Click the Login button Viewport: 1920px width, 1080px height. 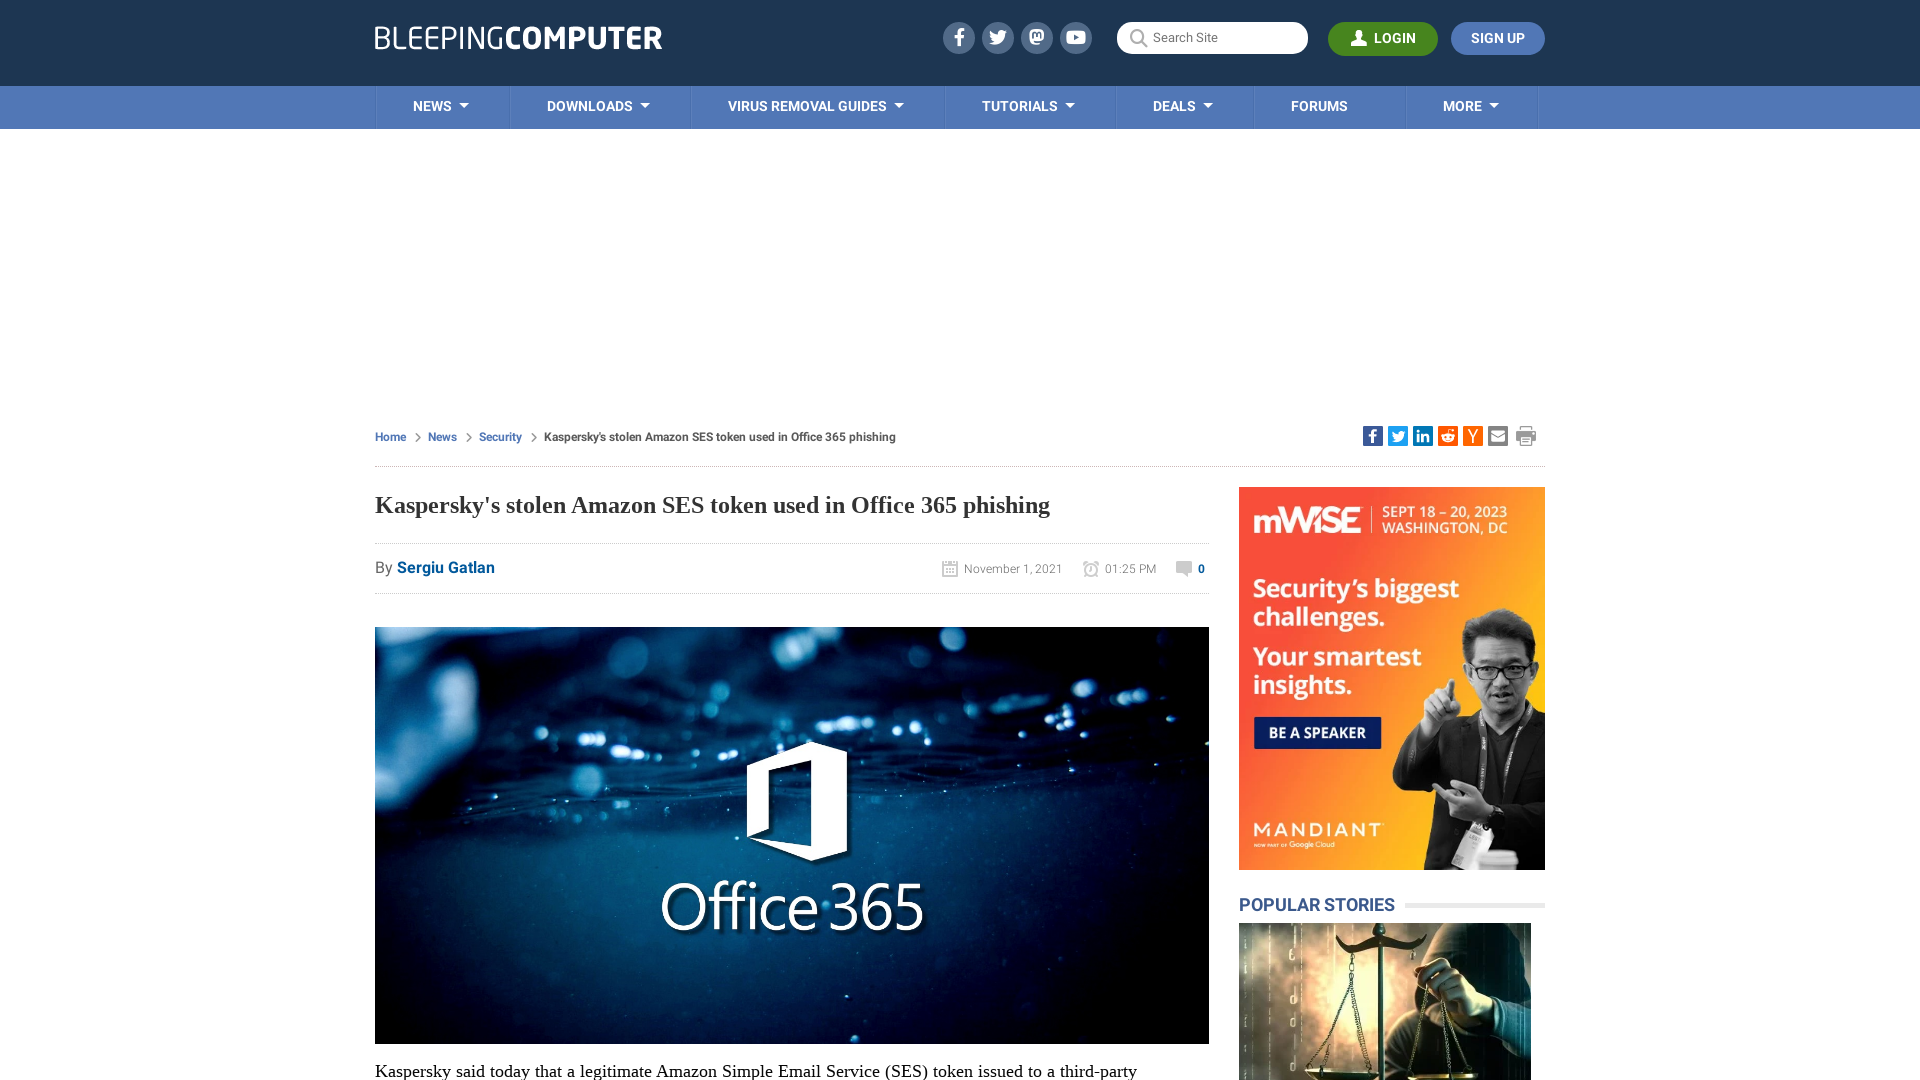click(1382, 38)
